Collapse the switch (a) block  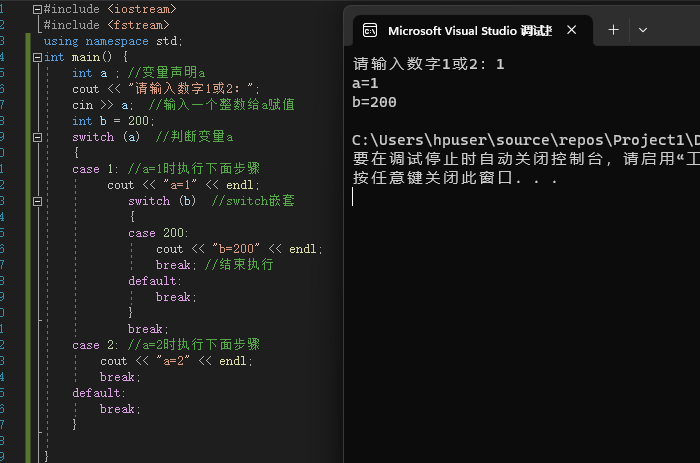click(x=38, y=137)
